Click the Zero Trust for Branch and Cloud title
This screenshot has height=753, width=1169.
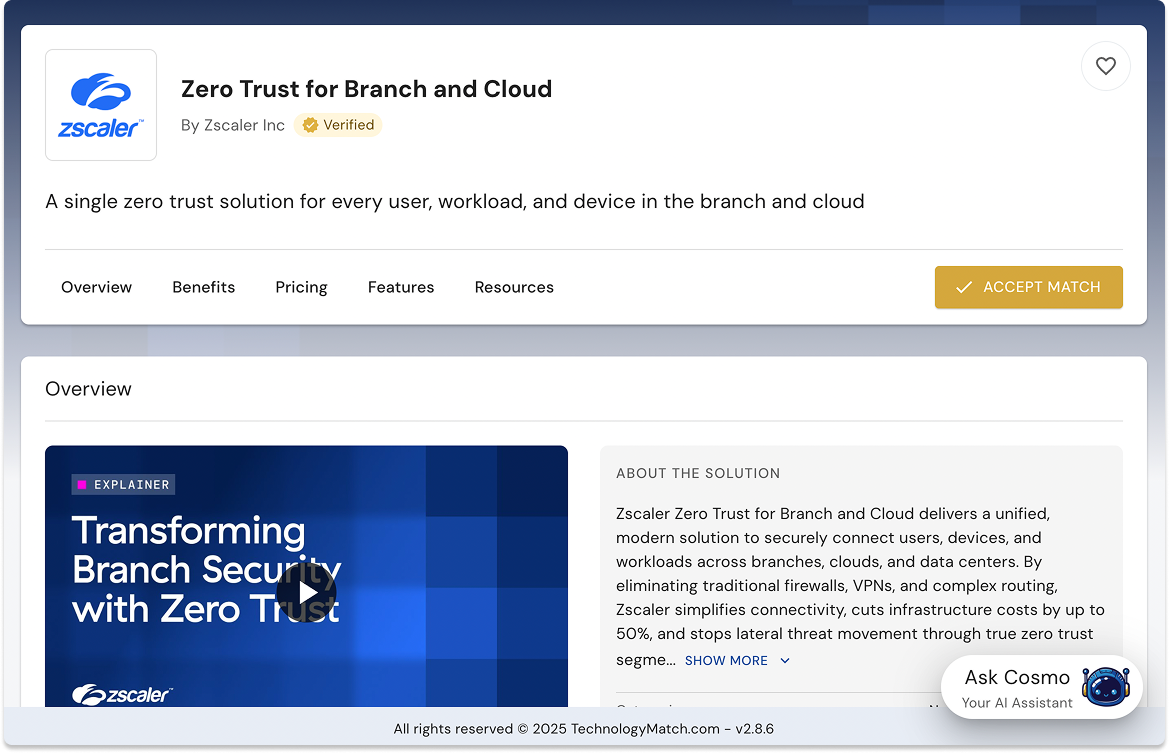(x=366, y=89)
